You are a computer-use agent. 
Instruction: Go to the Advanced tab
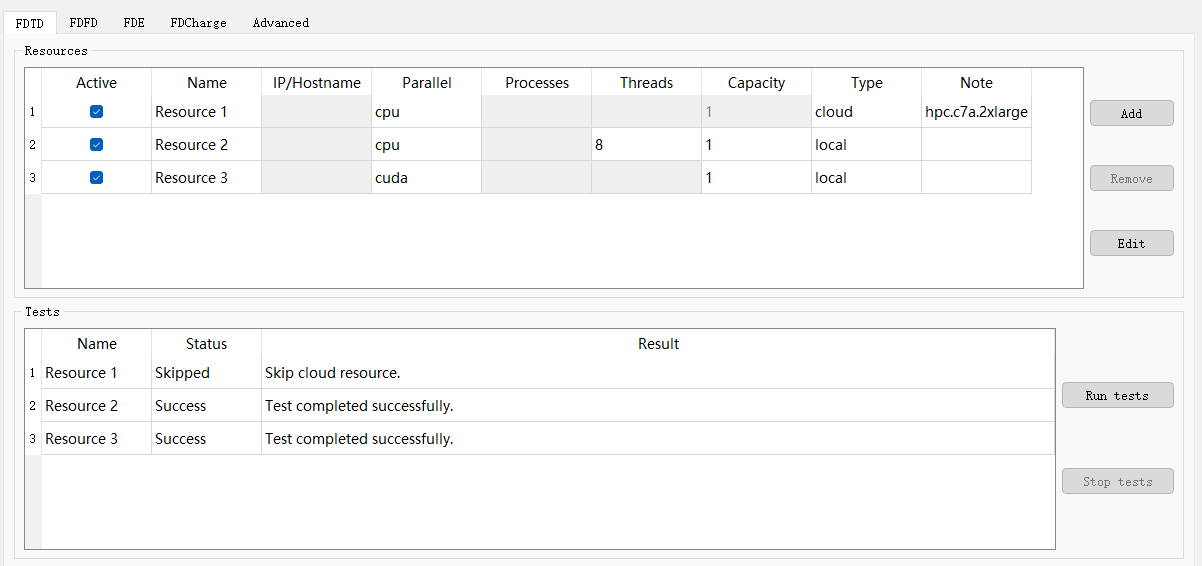pos(280,23)
